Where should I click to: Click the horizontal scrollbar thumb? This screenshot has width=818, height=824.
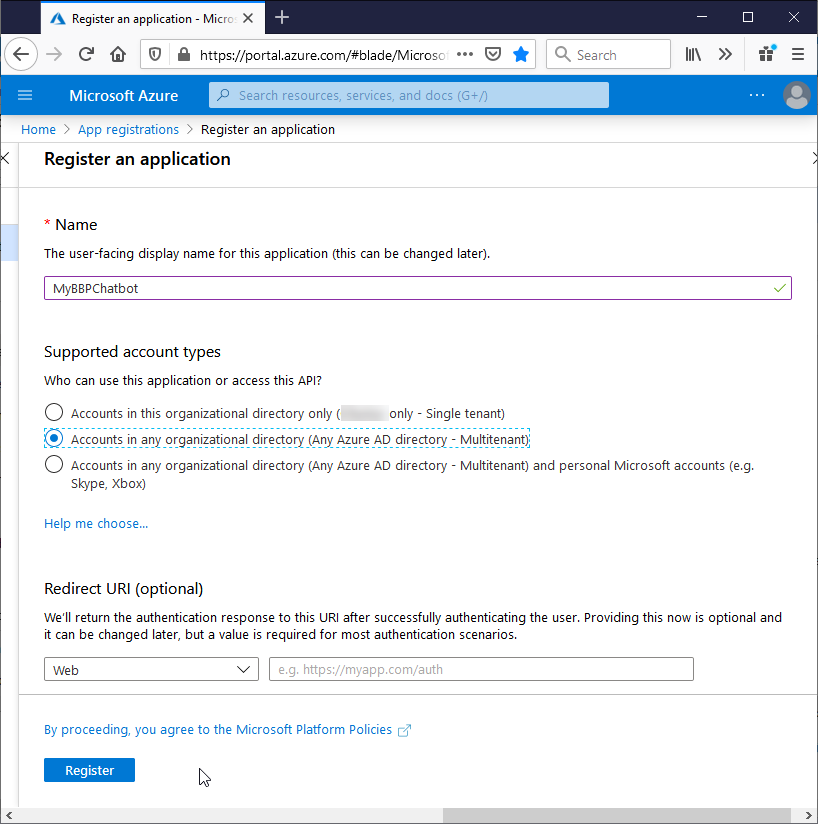pyautogui.click(x=616, y=816)
